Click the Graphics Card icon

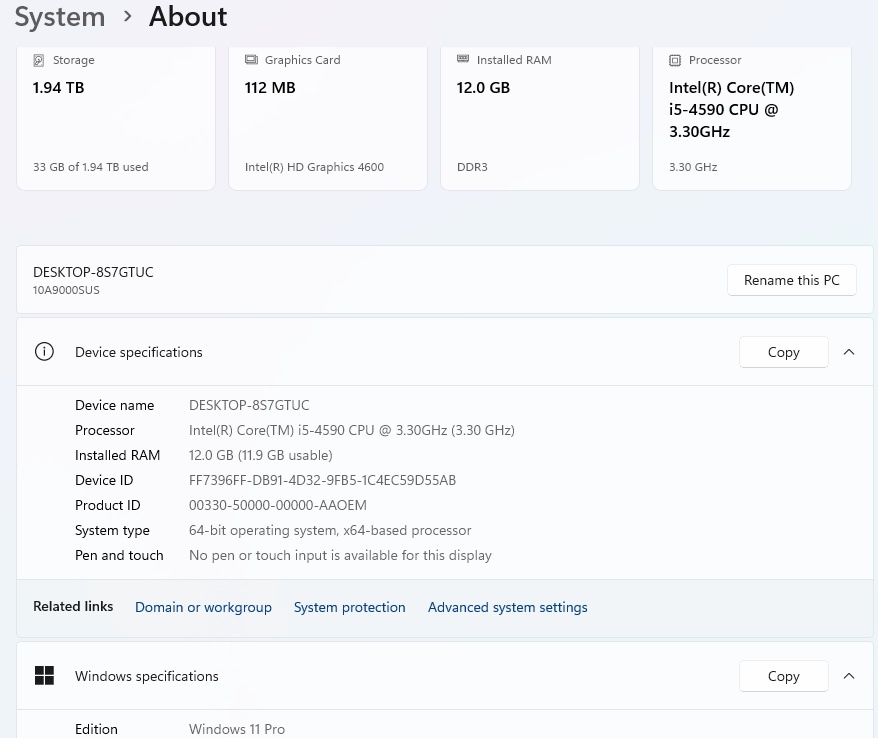[251, 60]
